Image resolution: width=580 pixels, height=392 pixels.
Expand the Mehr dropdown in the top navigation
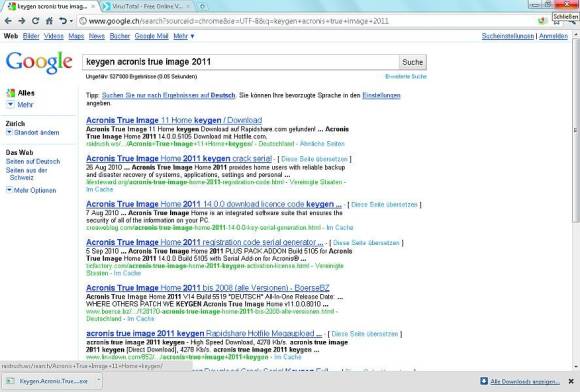(x=184, y=36)
